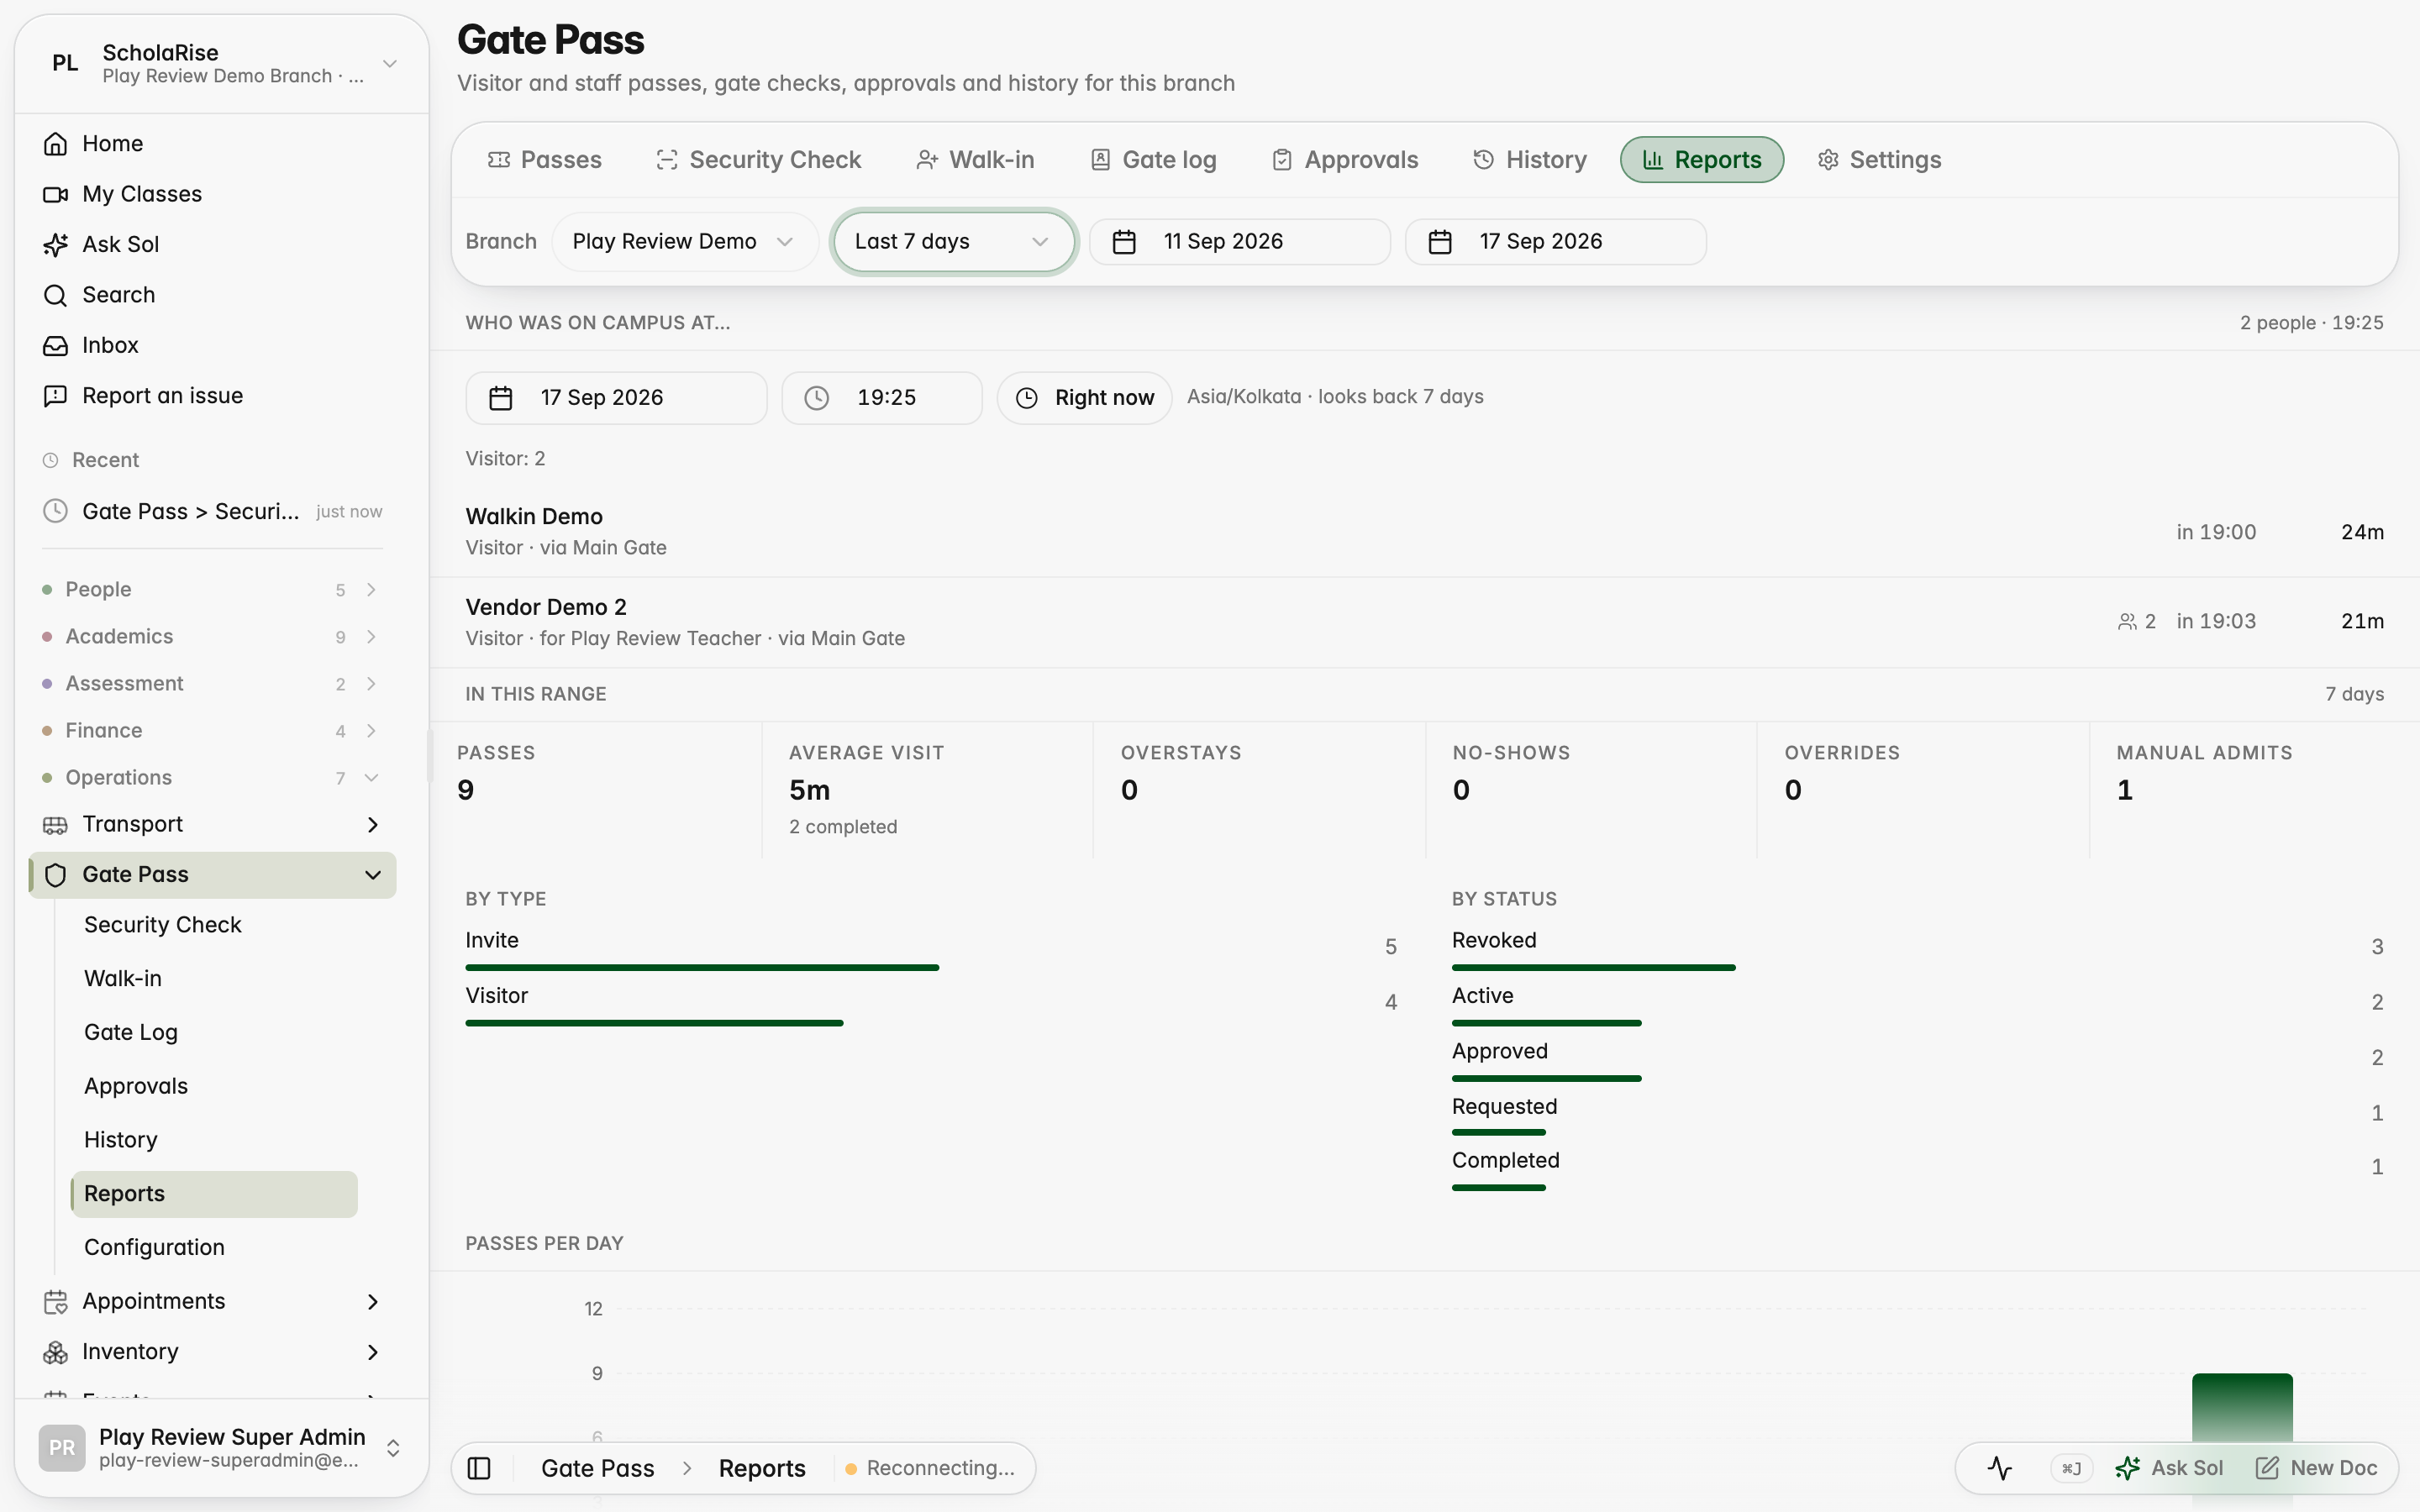Expand the People section
Viewport: 2420px width, 1512px height.
coord(212,590)
